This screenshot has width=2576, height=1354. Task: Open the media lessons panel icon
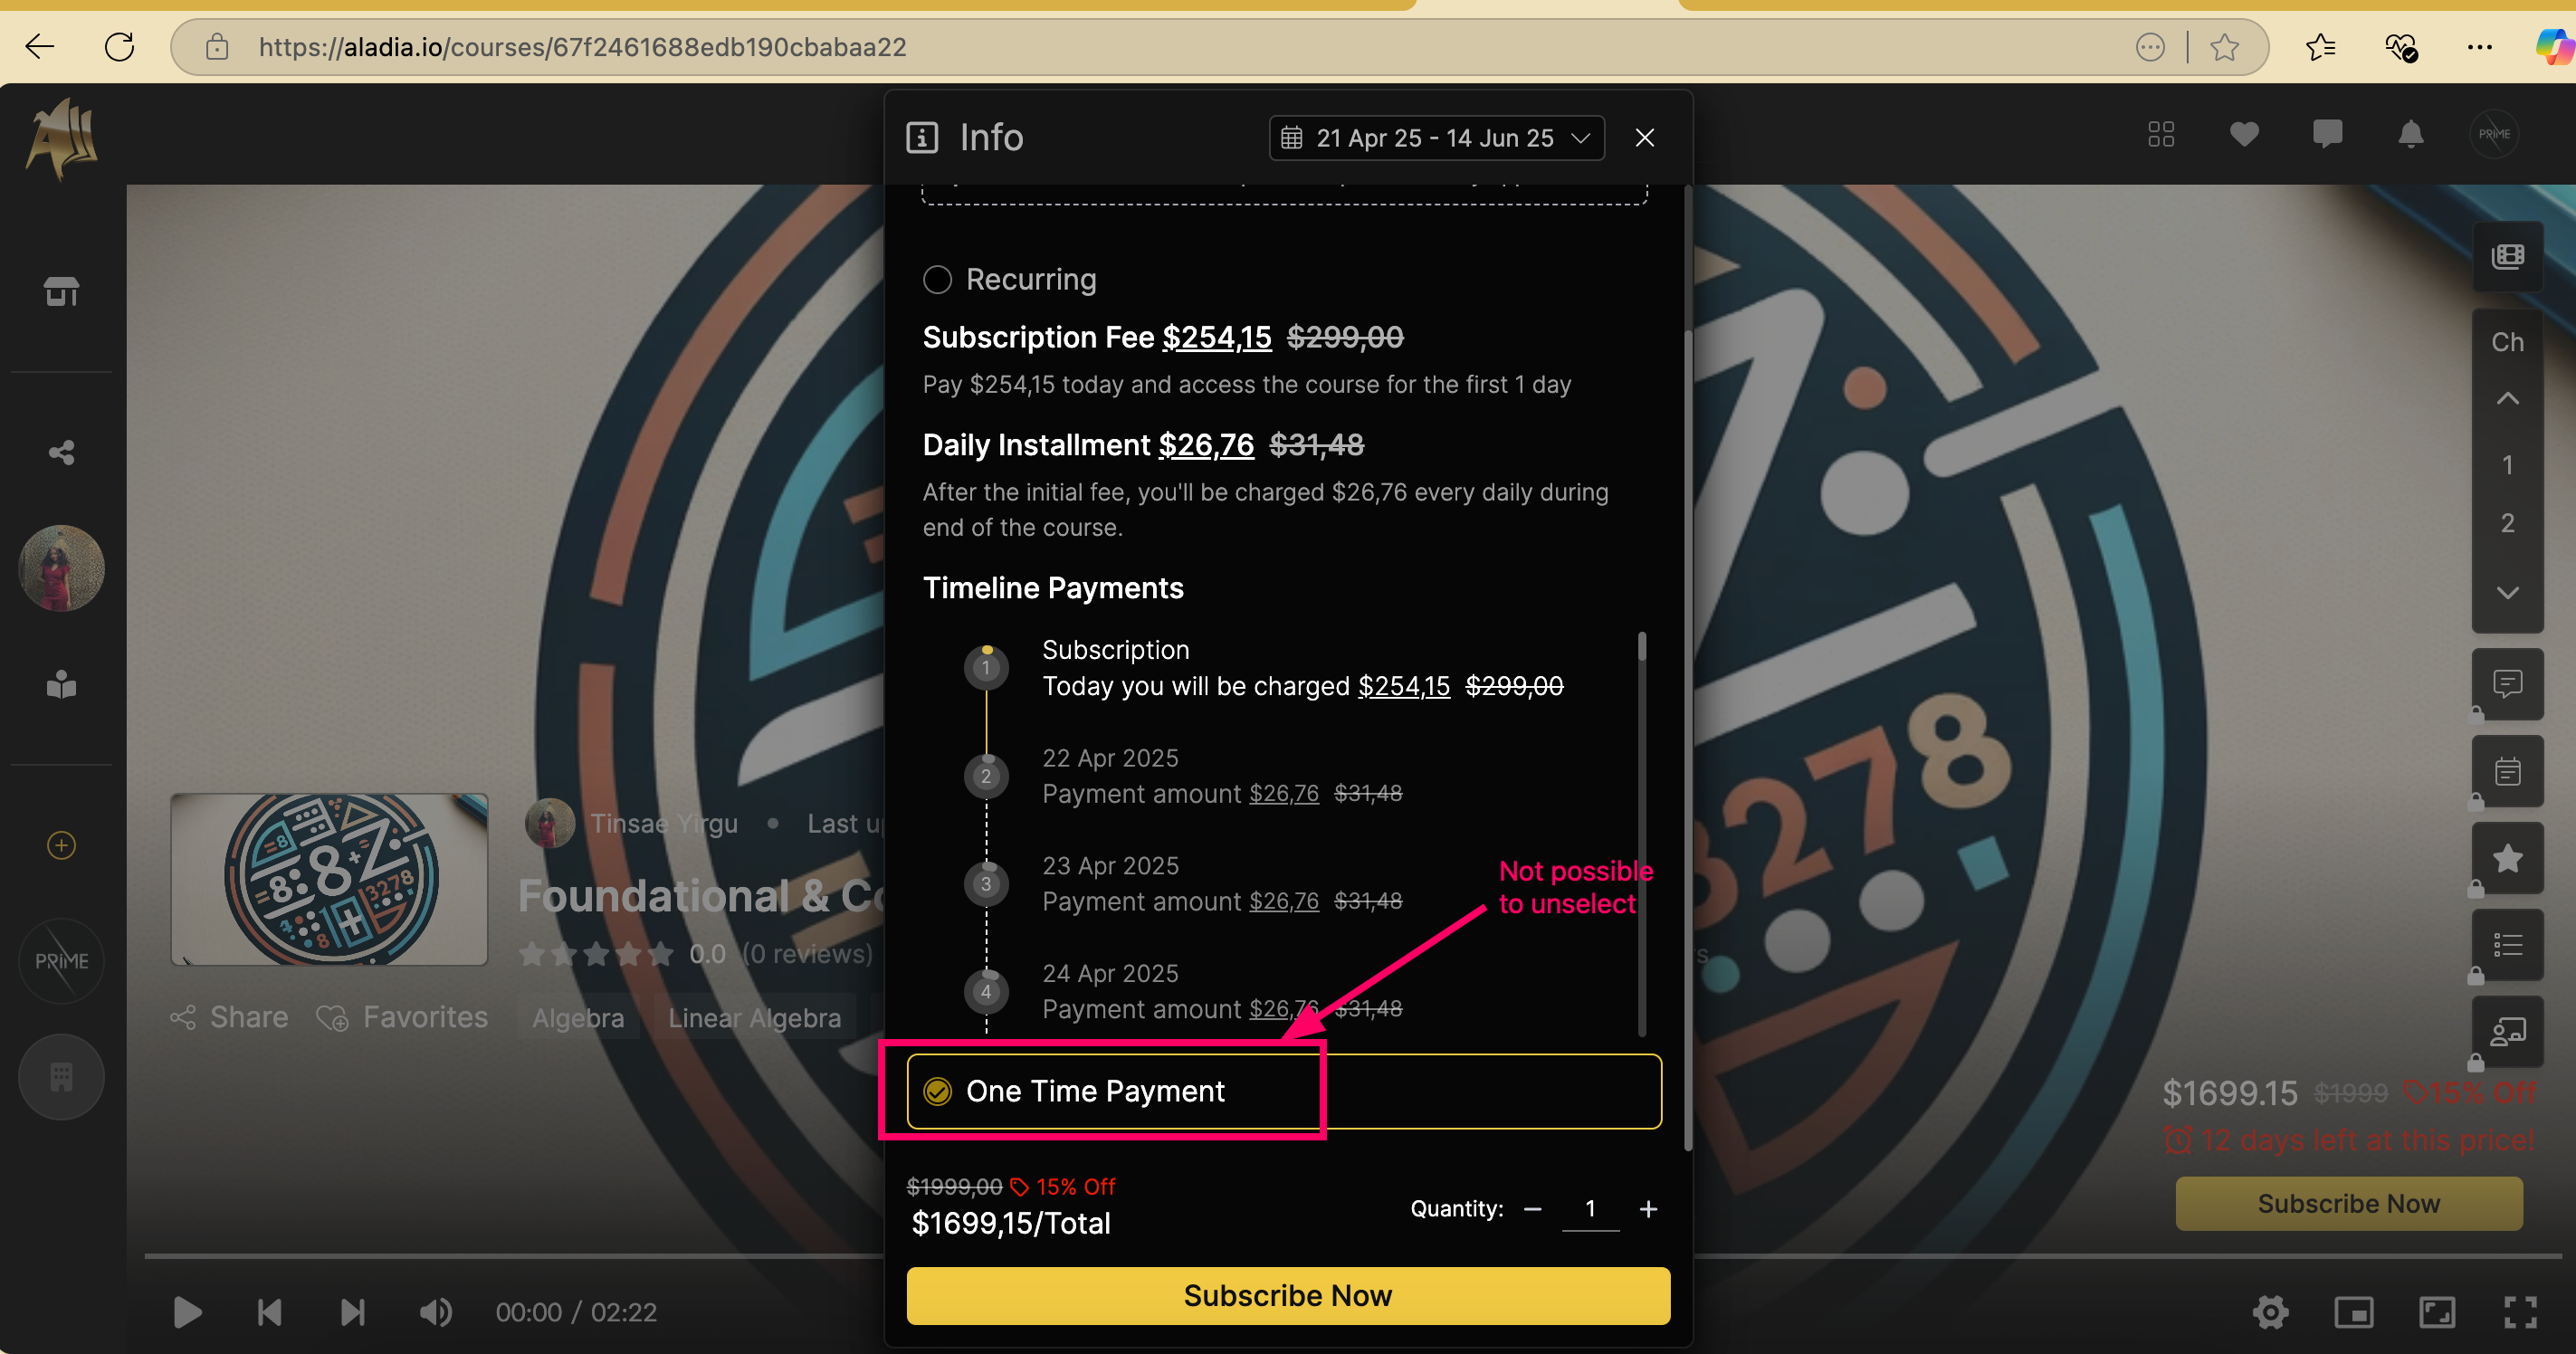(x=2507, y=256)
